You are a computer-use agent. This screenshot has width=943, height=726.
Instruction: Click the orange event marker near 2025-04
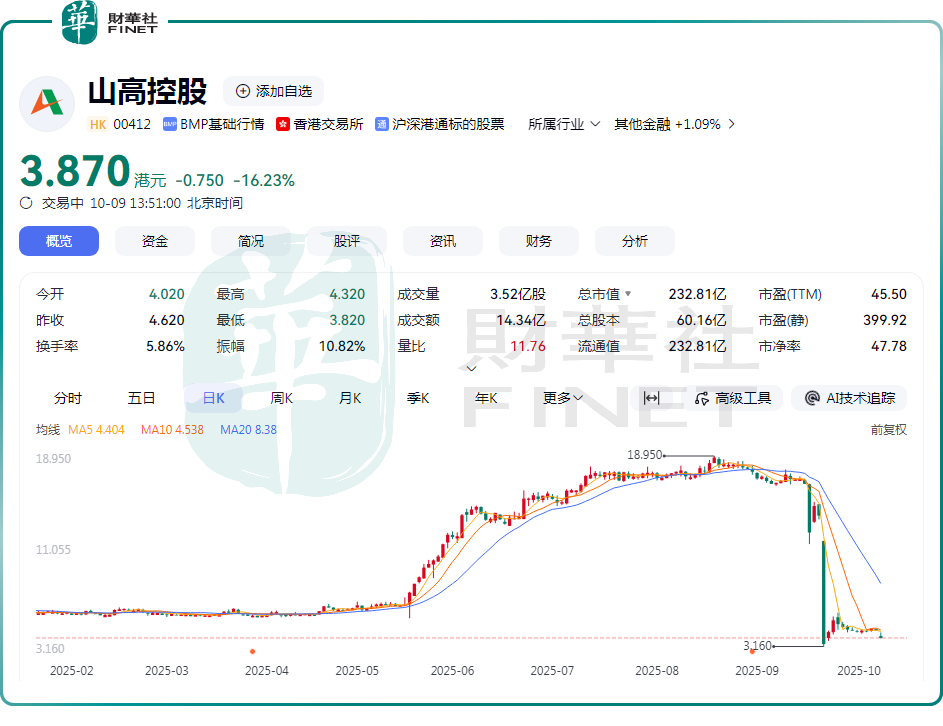point(252,651)
